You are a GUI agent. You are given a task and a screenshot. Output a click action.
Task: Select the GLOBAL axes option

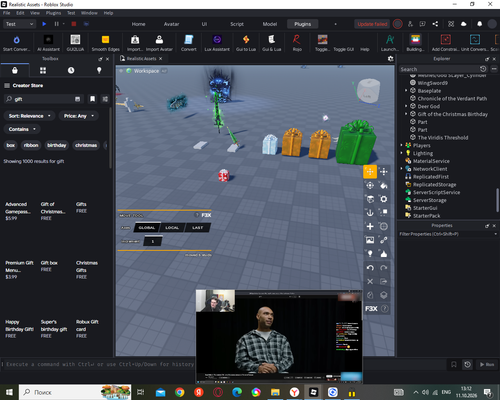pyautogui.click(x=147, y=228)
